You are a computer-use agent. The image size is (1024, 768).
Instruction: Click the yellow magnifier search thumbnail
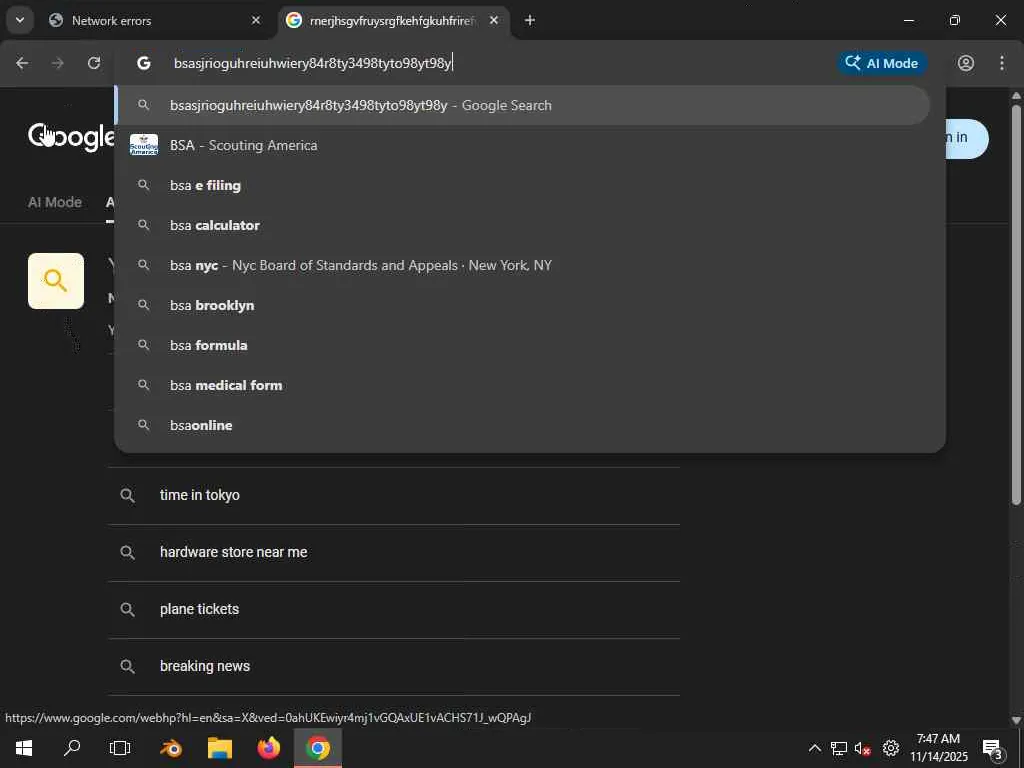click(56, 281)
